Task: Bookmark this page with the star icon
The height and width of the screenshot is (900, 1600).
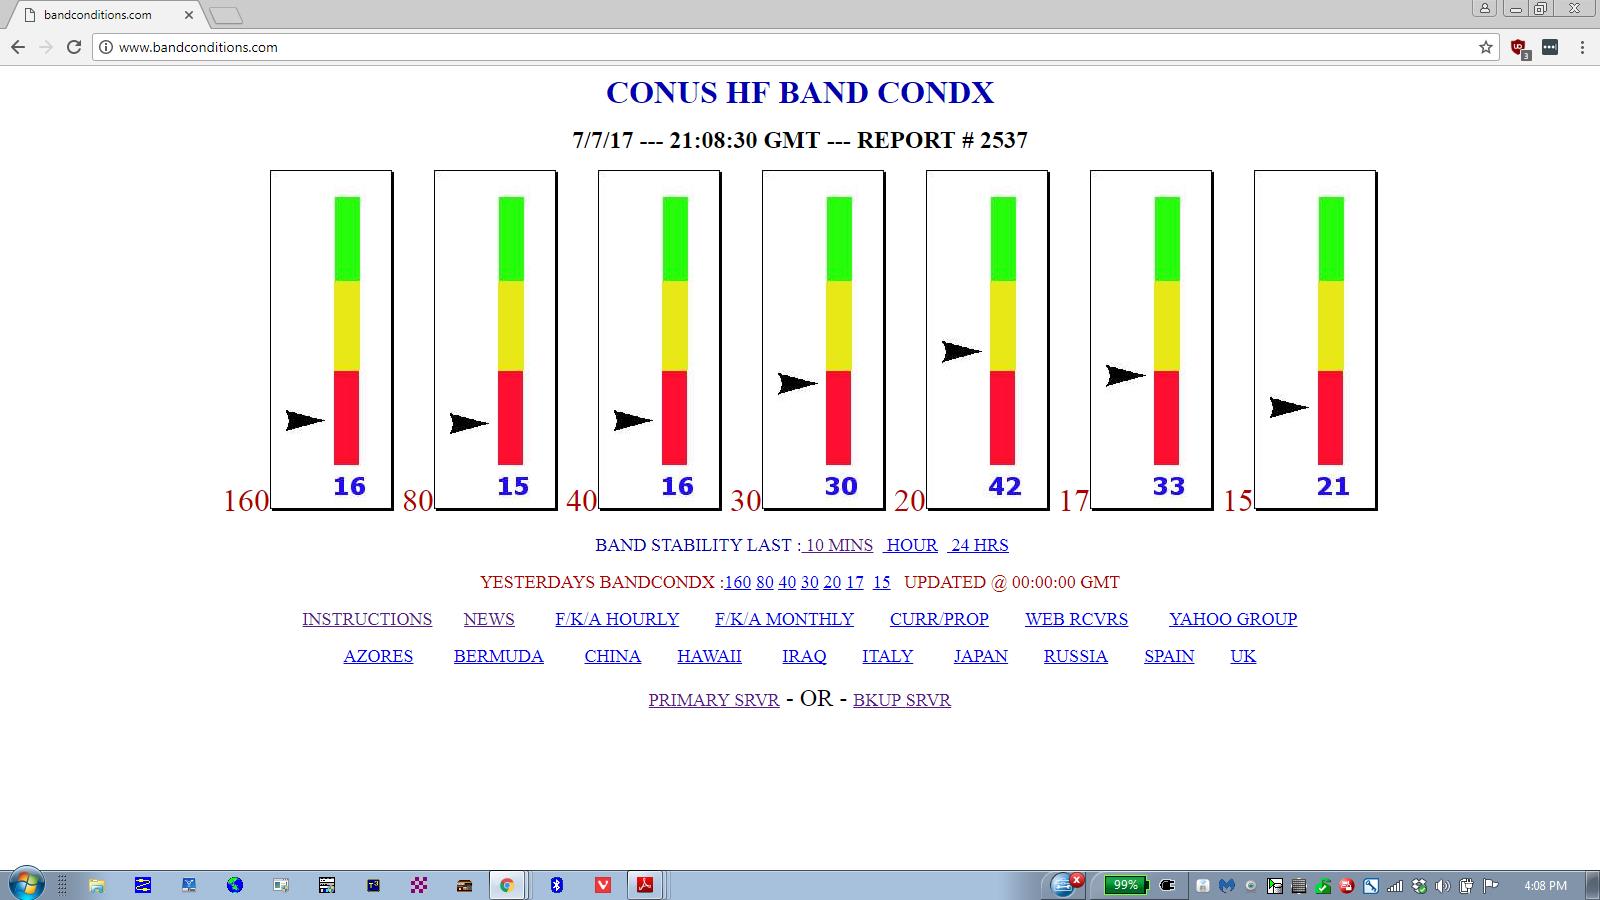Action: [1485, 47]
